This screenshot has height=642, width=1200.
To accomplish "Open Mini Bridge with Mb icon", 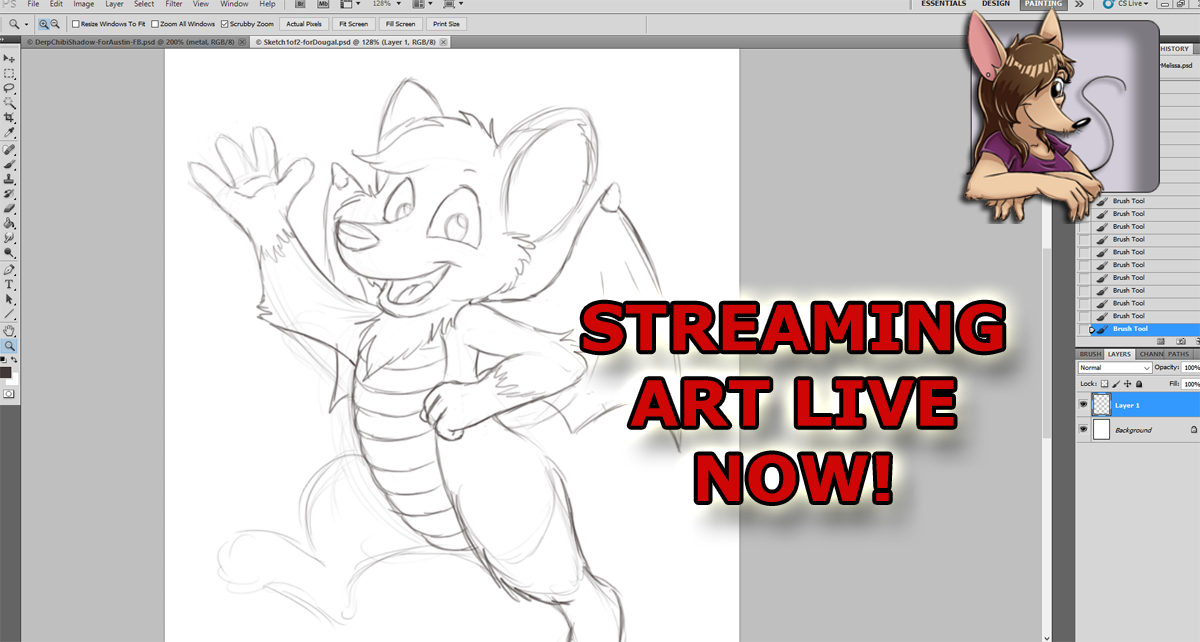I will point(323,4).
